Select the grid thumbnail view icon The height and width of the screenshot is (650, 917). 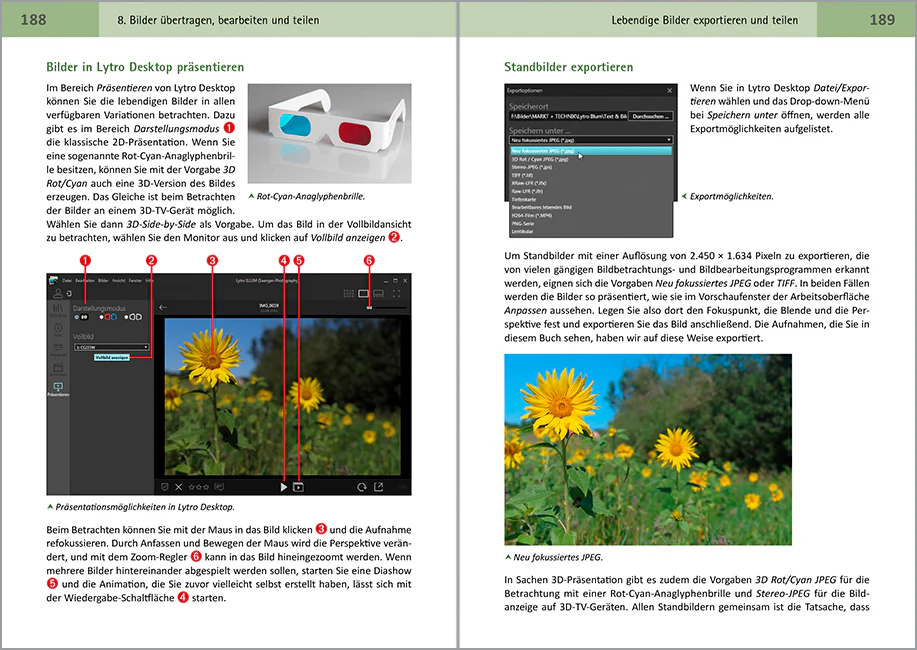[349, 293]
